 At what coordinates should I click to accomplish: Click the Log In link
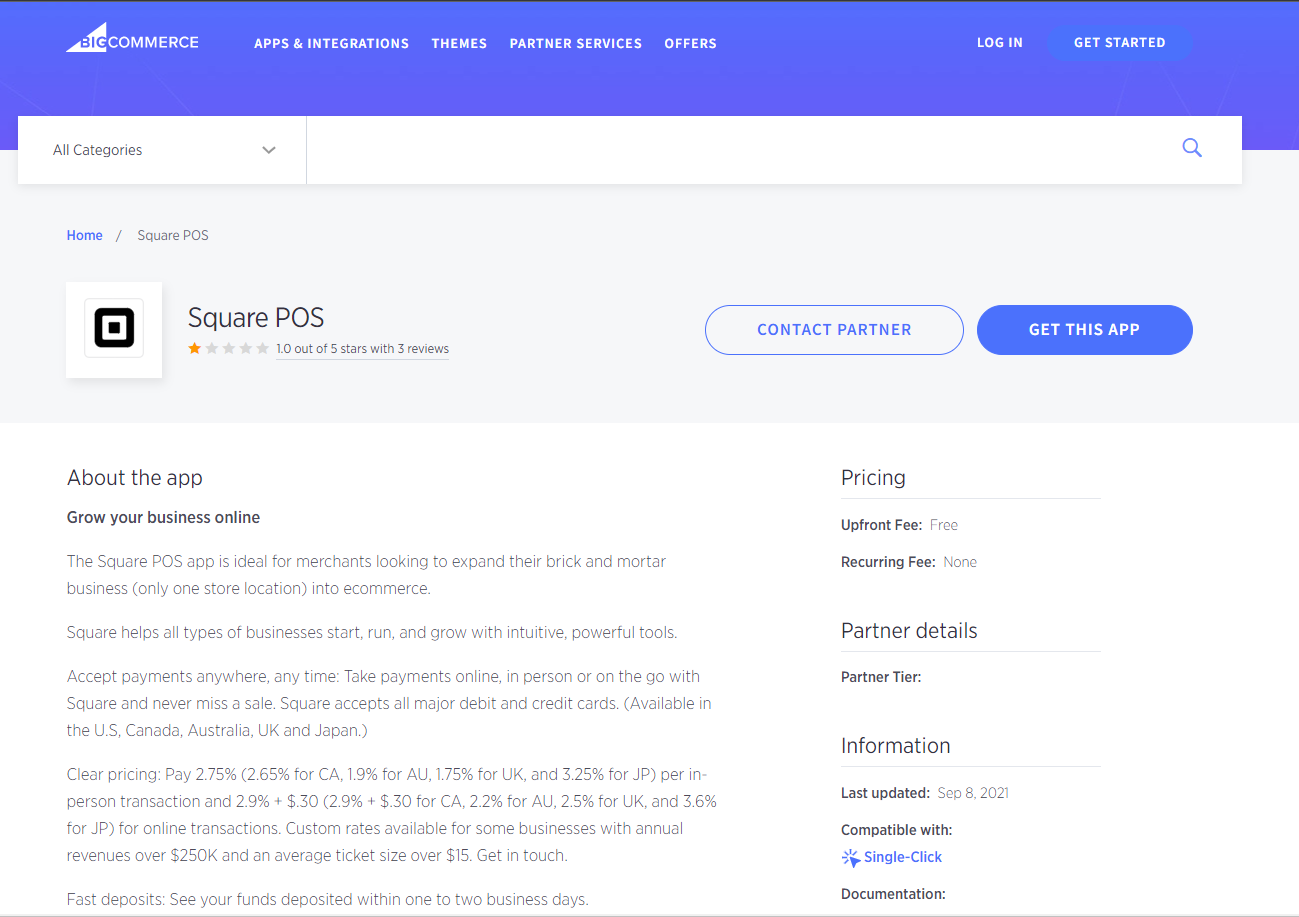coord(1000,43)
